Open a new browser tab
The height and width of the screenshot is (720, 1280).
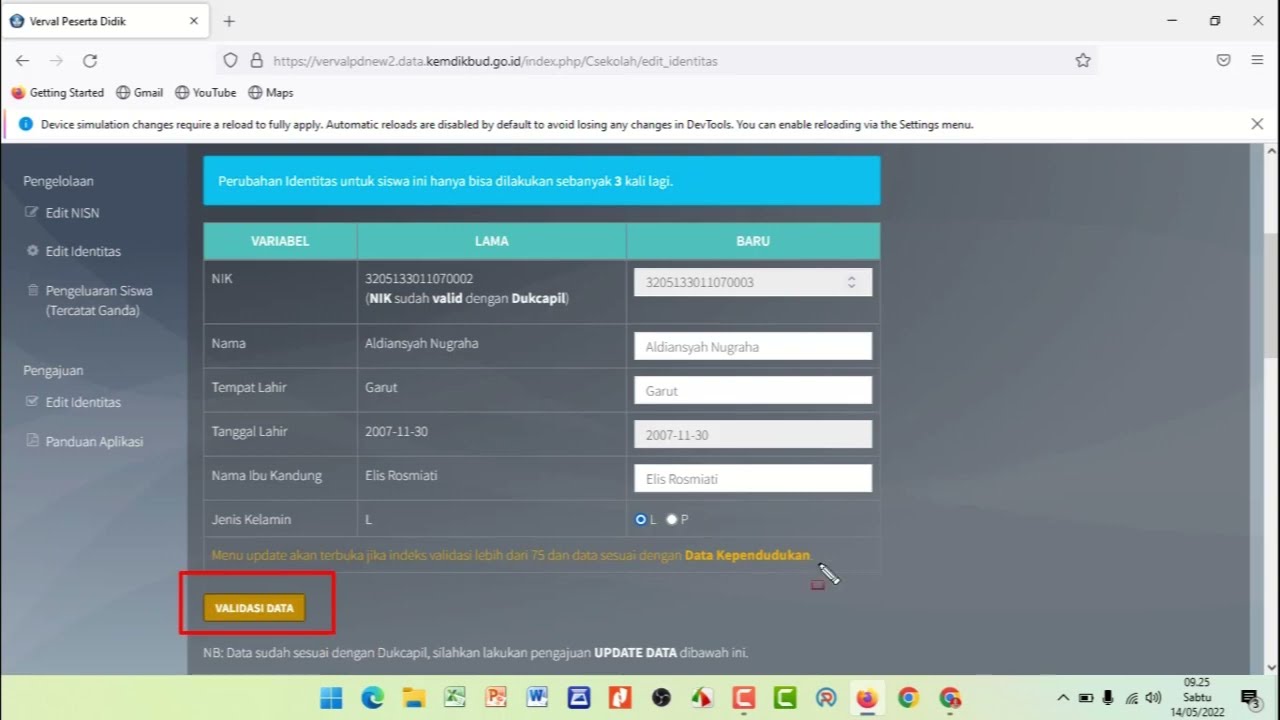tap(229, 21)
